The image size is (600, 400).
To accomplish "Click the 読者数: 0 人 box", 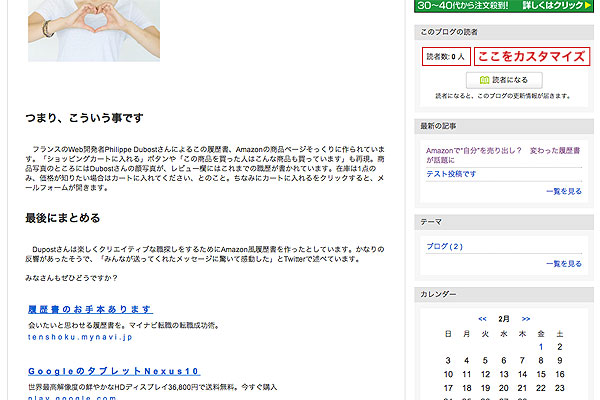I will tap(446, 57).
